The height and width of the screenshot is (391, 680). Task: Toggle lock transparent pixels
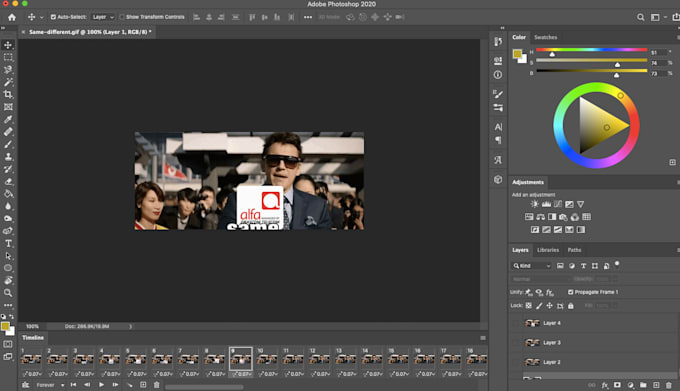pyautogui.click(x=528, y=306)
